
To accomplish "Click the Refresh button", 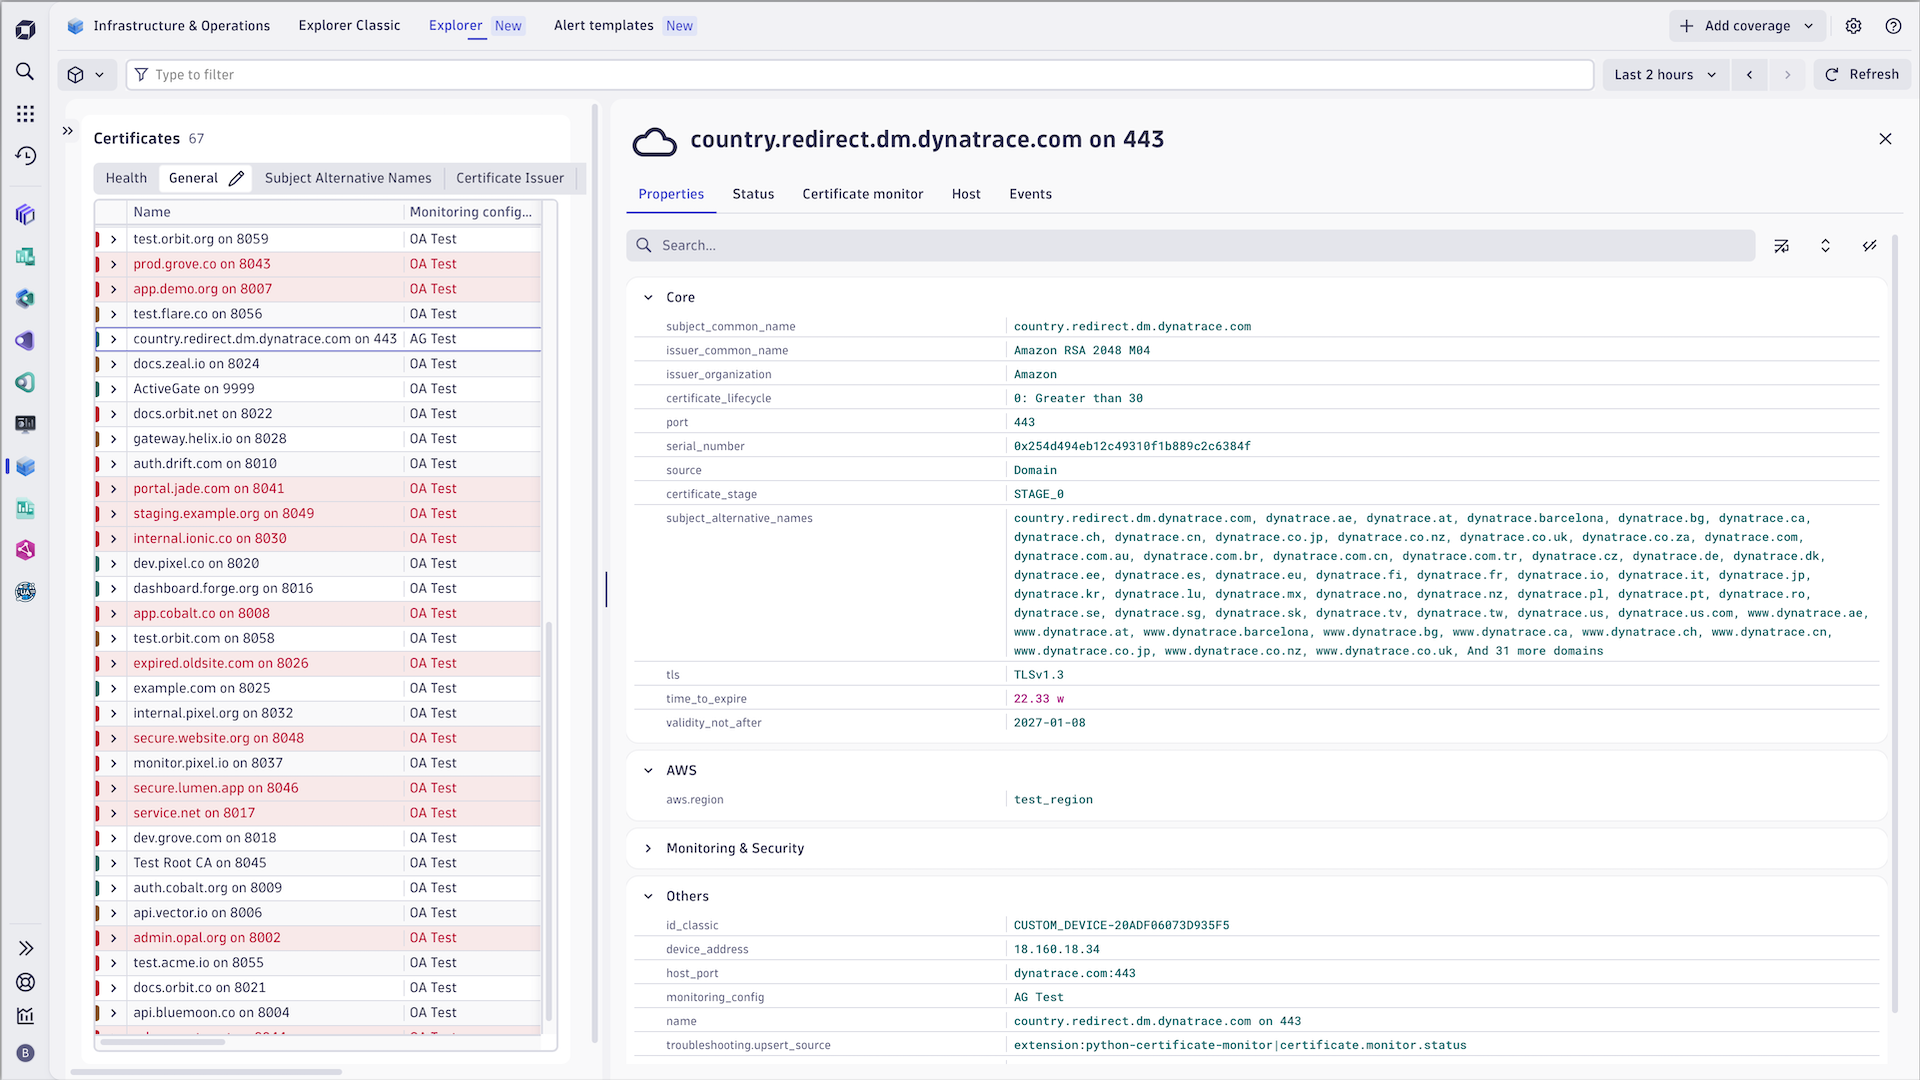I will (x=1862, y=75).
